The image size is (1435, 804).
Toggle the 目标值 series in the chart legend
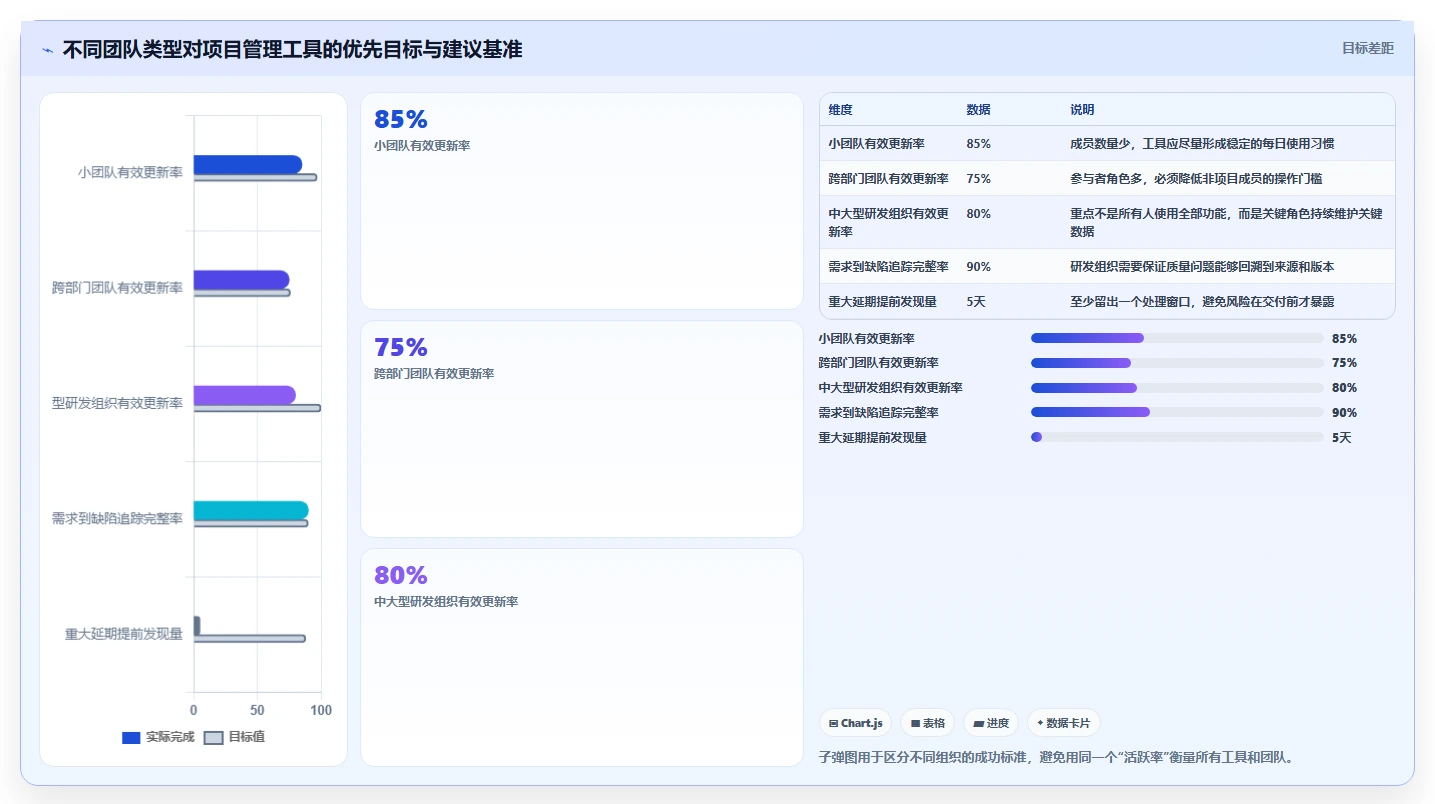pyautogui.click(x=235, y=737)
